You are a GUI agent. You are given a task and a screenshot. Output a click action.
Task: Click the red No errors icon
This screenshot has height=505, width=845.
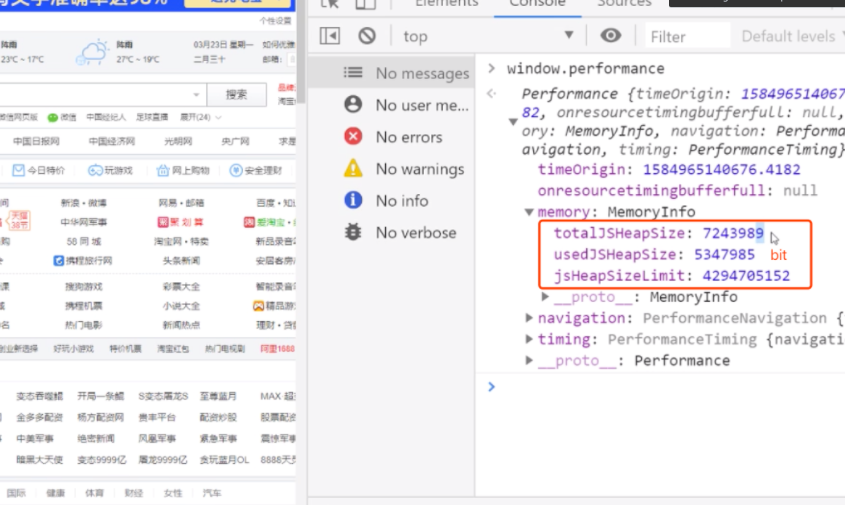click(353, 136)
